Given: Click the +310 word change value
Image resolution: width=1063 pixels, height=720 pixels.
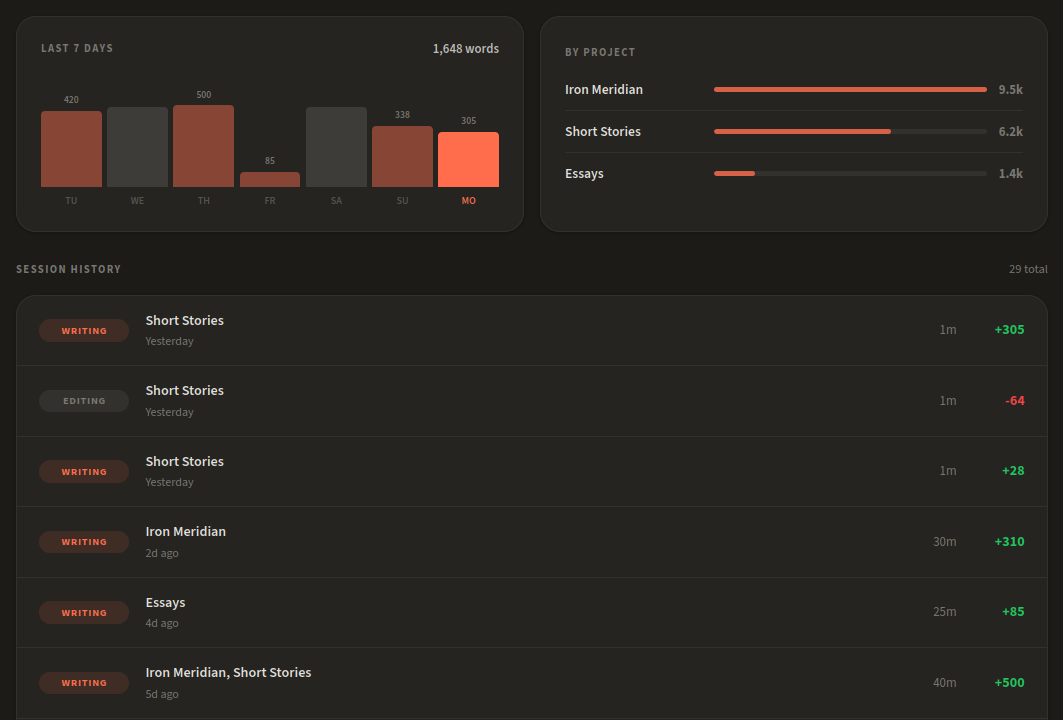Looking at the screenshot, I should [x=1009, y=542].
